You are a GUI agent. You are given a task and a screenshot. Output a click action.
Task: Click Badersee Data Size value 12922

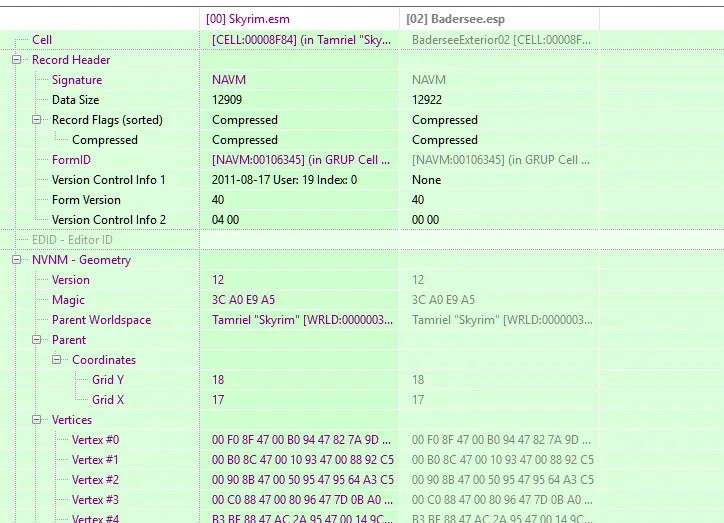[x=427, y=100]
